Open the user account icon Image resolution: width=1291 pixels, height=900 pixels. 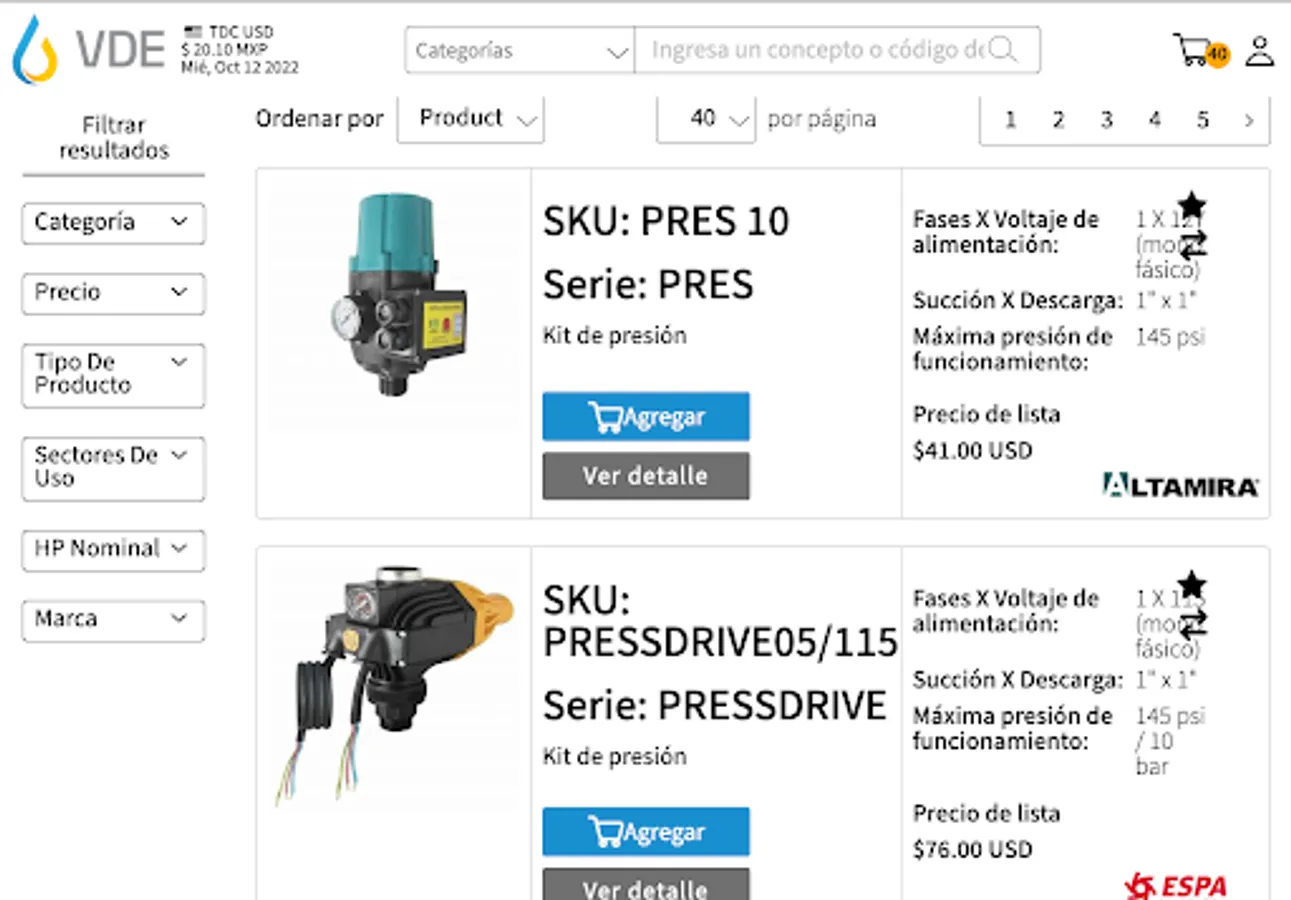coord(1259,51)
